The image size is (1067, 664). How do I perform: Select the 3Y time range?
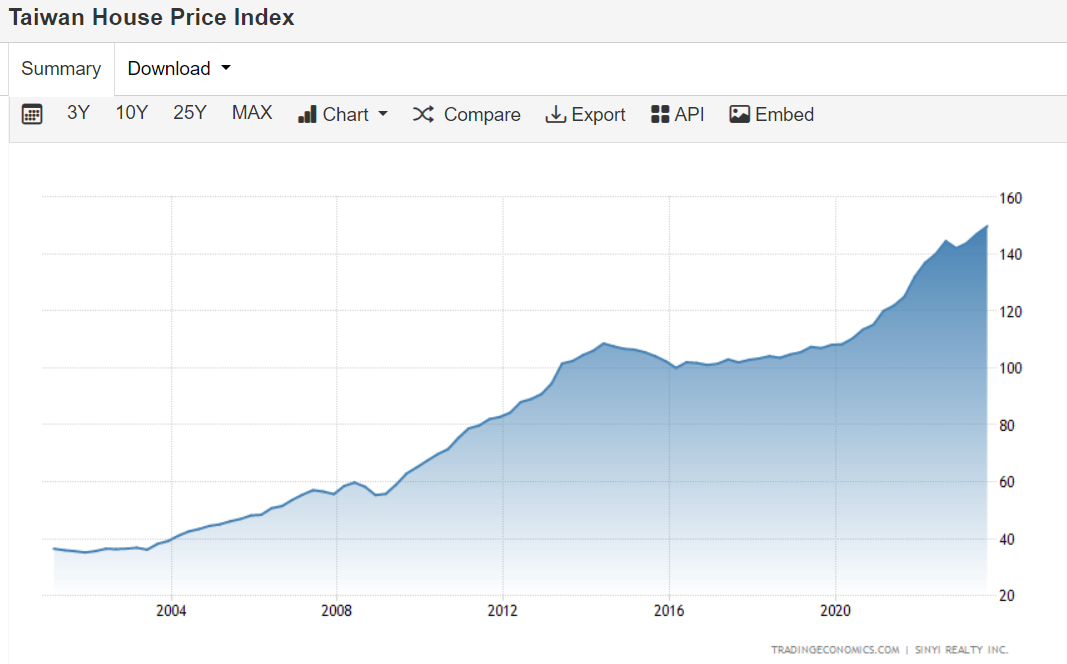[78, 113]
